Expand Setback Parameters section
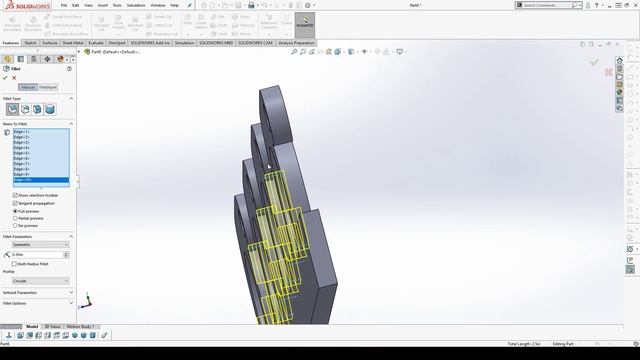Viewport: 640px width, 360px height. 71,293
